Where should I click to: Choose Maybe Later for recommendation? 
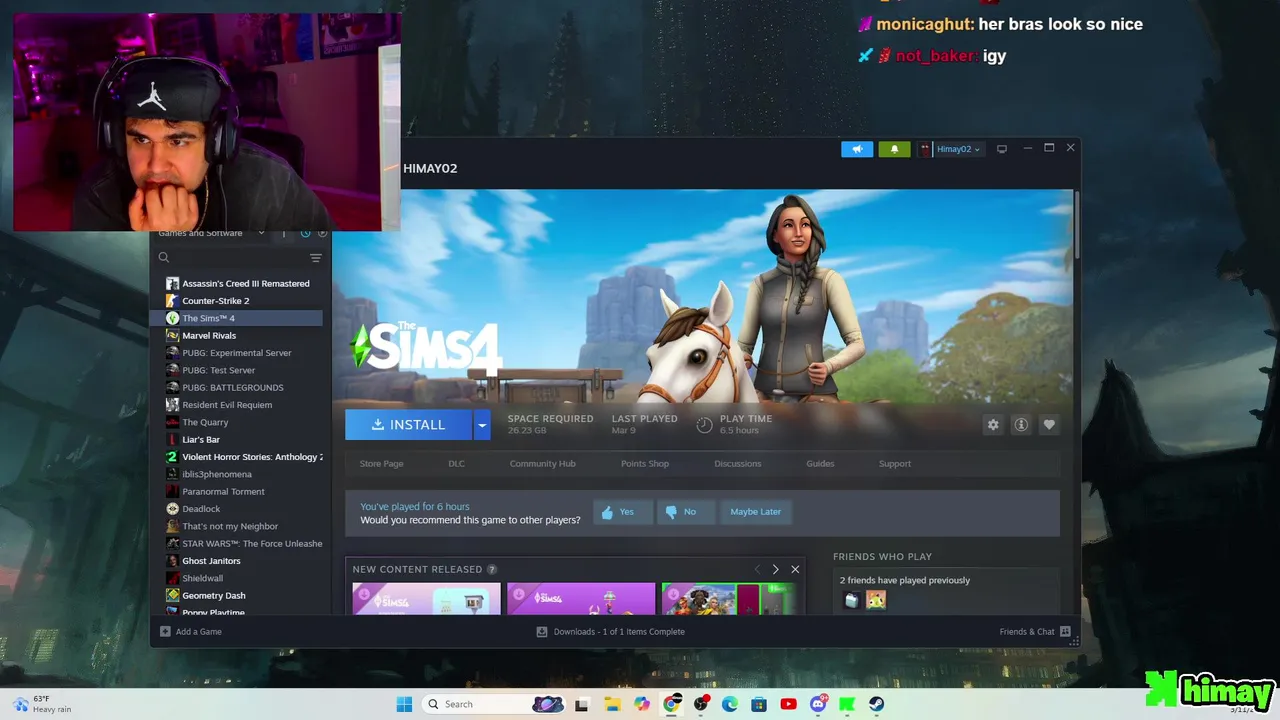[755, 512]
